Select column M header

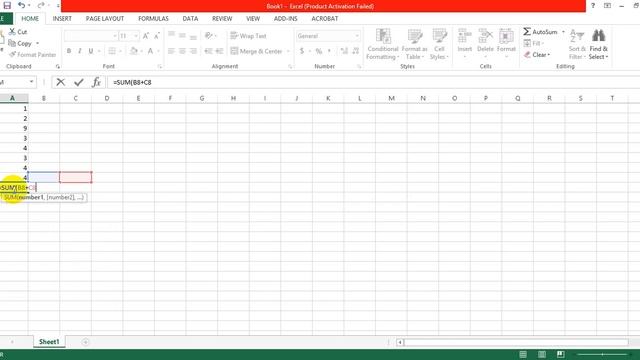(391, 98)
